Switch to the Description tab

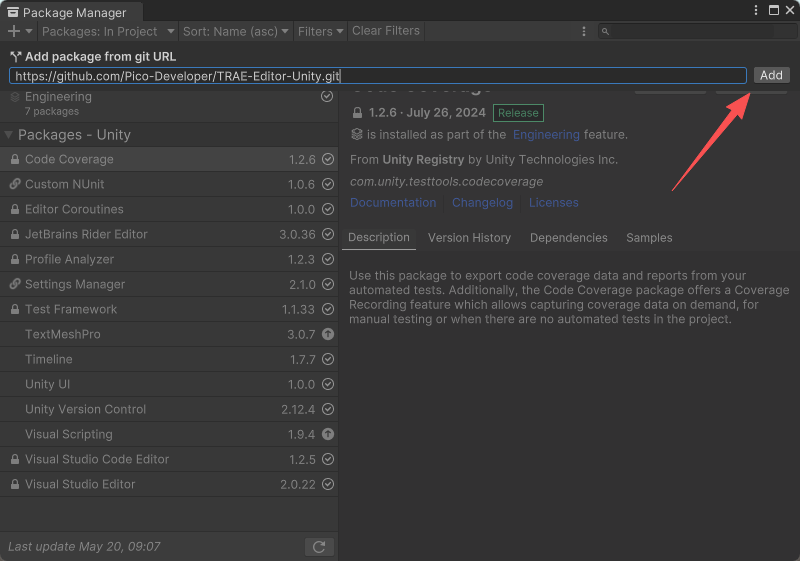point(379,238)
